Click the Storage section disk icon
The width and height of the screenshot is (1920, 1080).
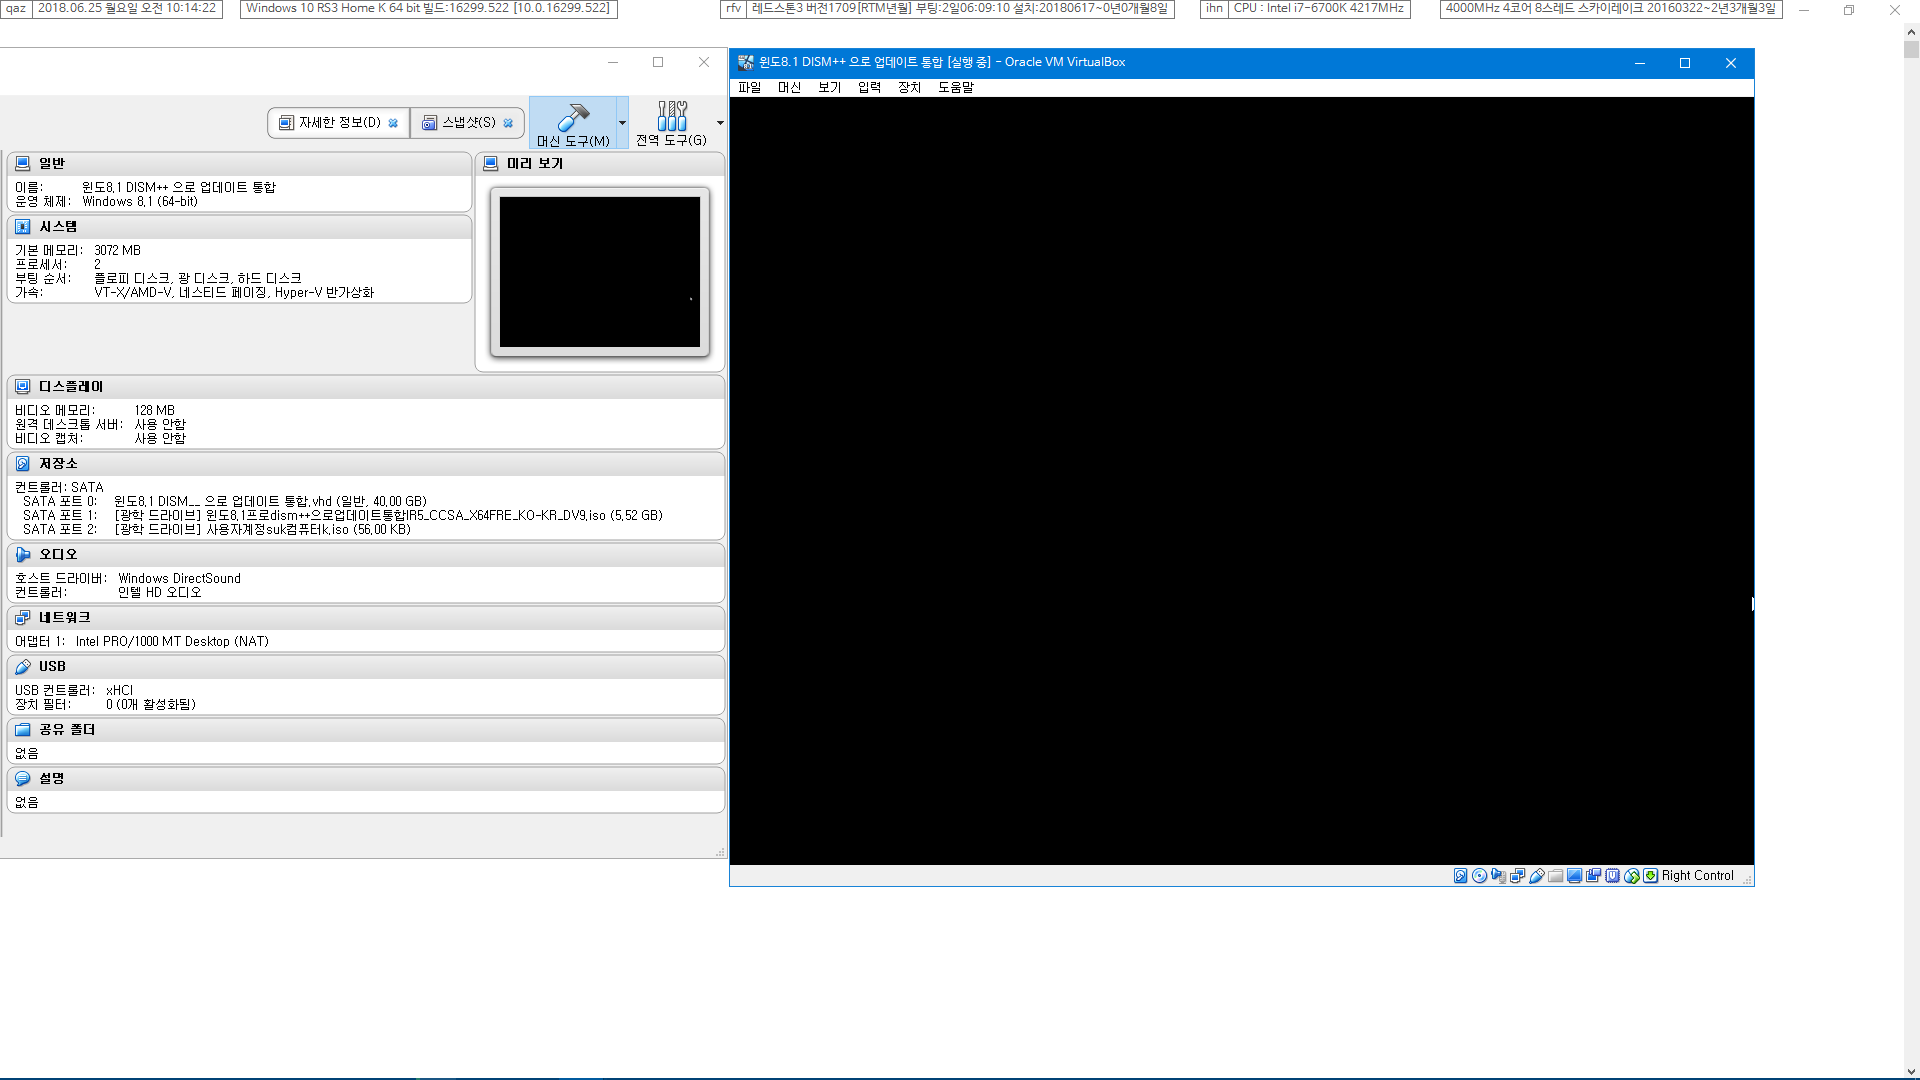coord(23,464)
